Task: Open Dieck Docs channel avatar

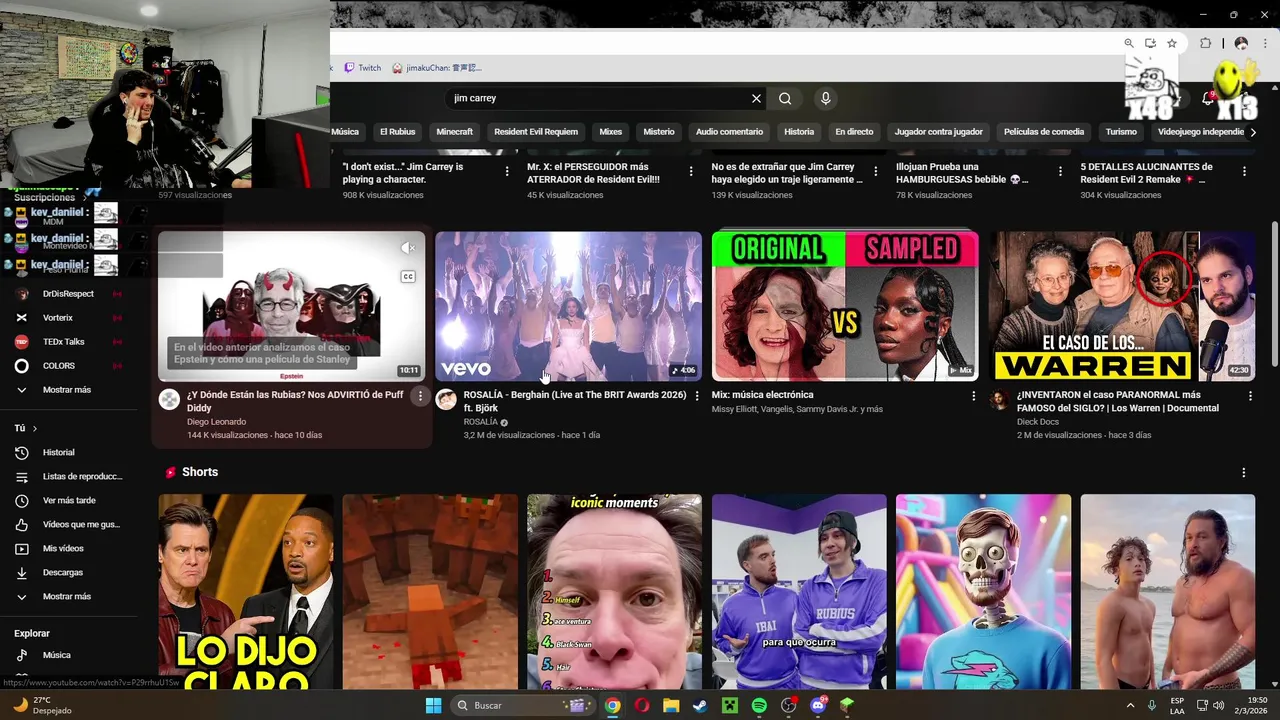Action: [999, 400]
